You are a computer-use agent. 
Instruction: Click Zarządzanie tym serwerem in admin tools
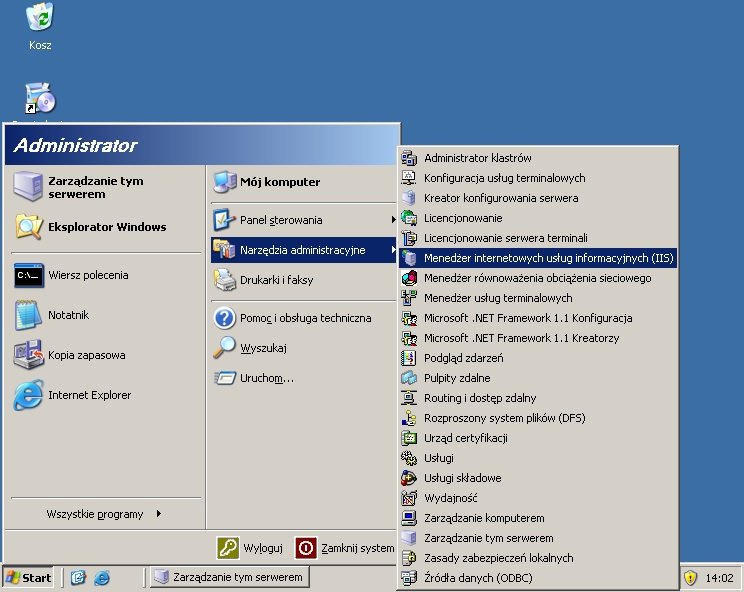538,538
